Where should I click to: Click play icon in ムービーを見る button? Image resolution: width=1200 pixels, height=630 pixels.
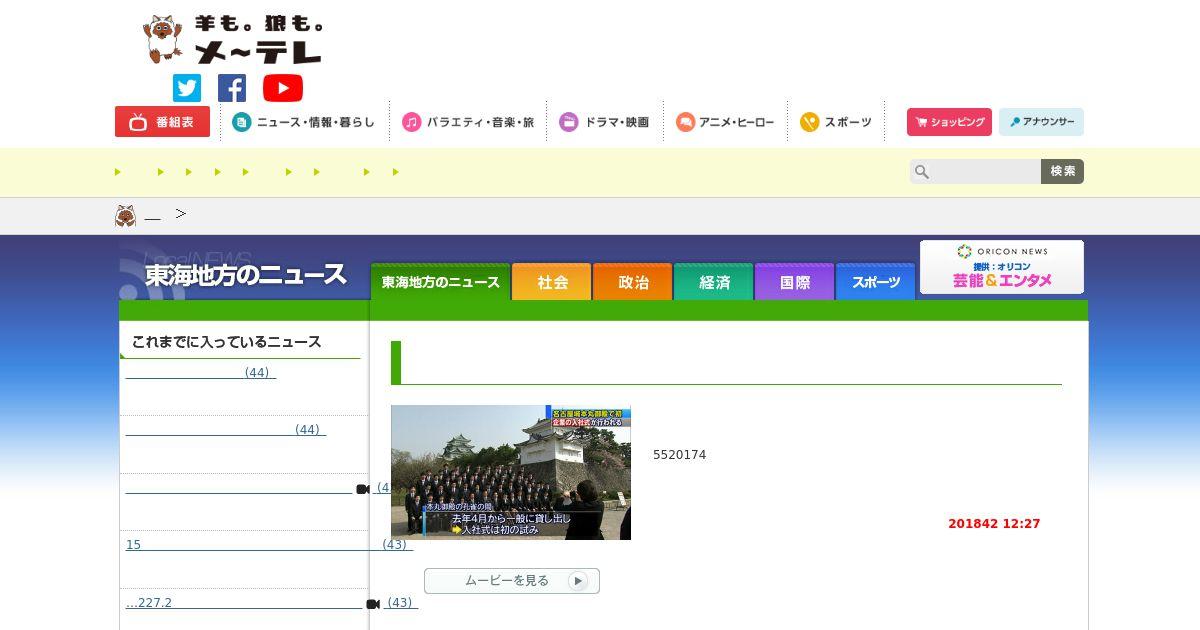(578, 581)
